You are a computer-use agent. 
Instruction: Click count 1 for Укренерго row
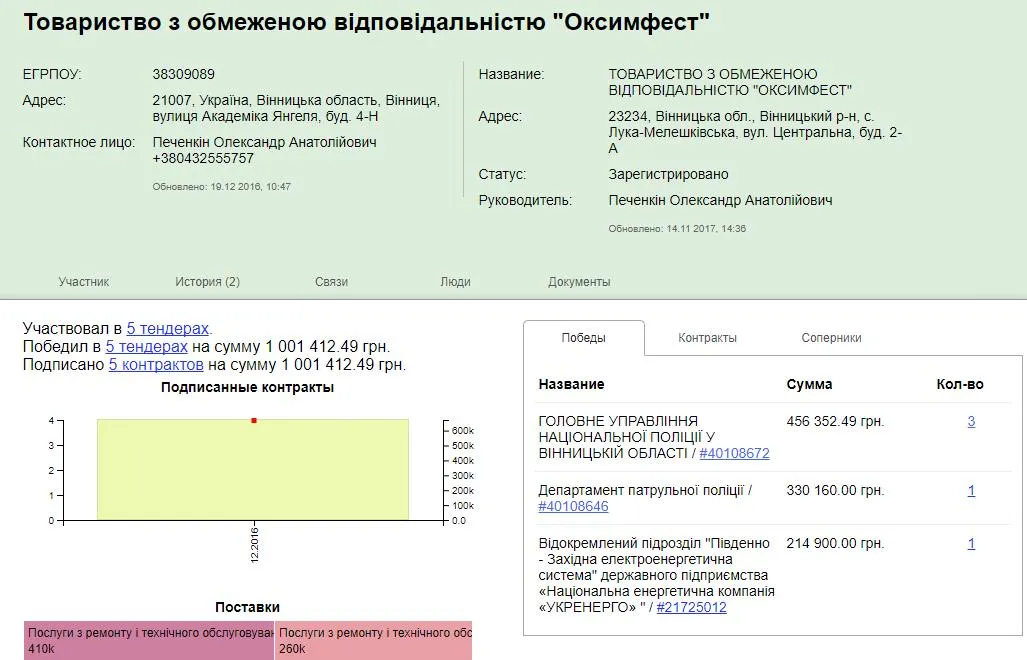[971, 544]
